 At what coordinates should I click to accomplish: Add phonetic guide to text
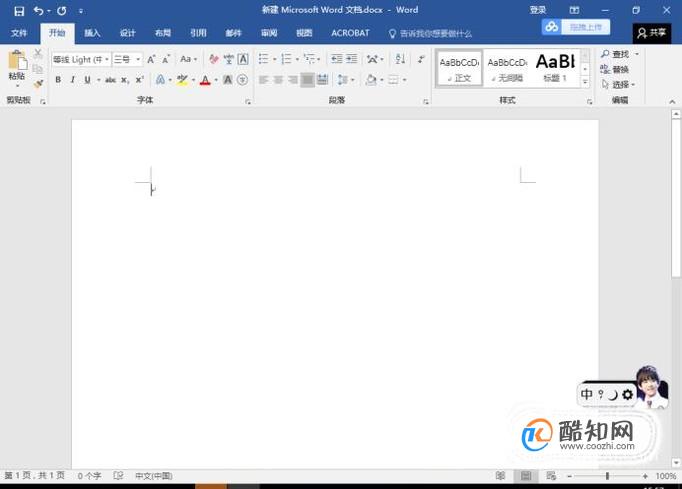[x=229, y=59]
